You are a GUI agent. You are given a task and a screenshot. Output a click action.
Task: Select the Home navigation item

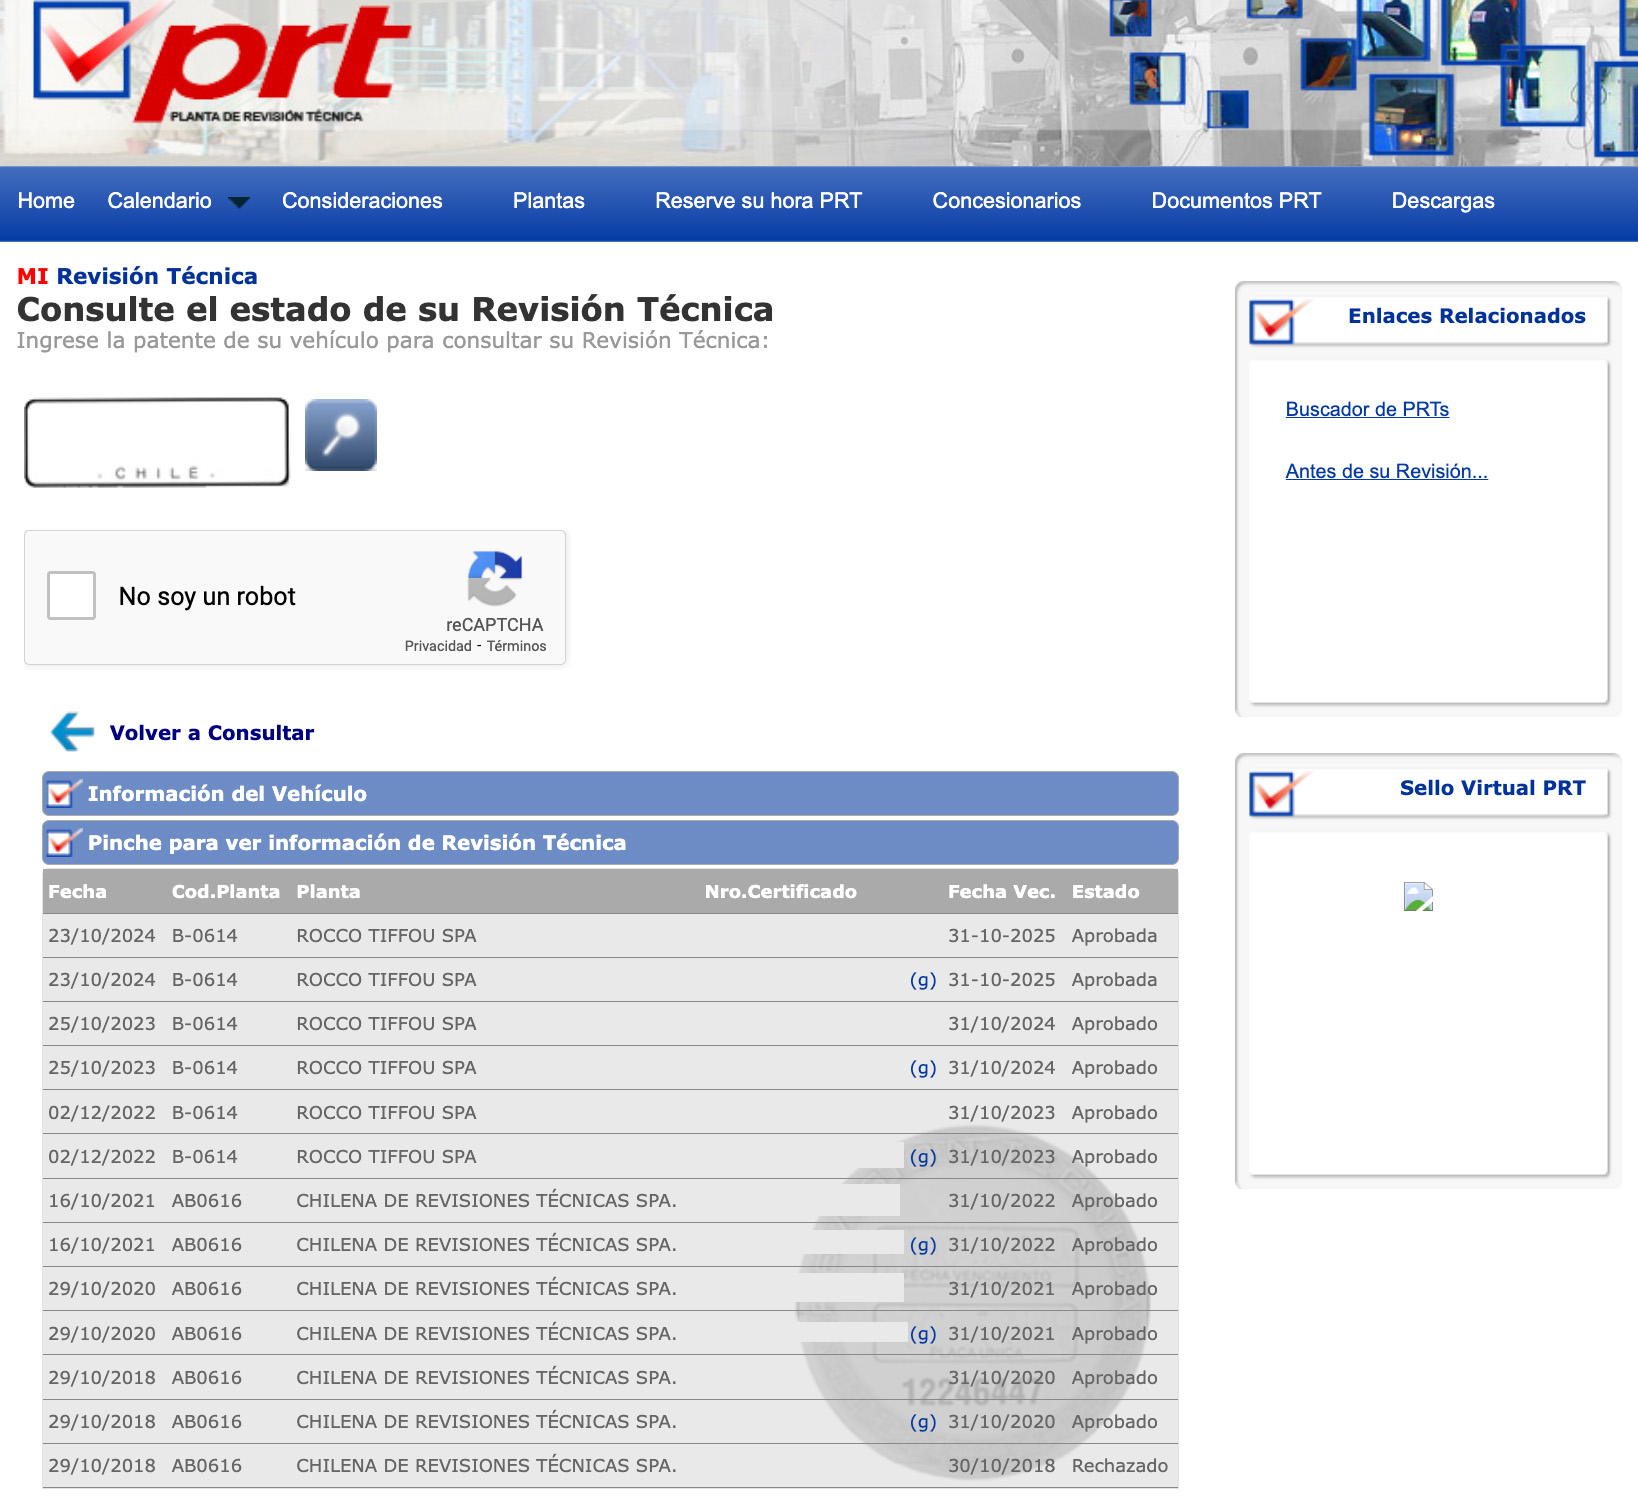pyautogui.click(x=46, y=200)
